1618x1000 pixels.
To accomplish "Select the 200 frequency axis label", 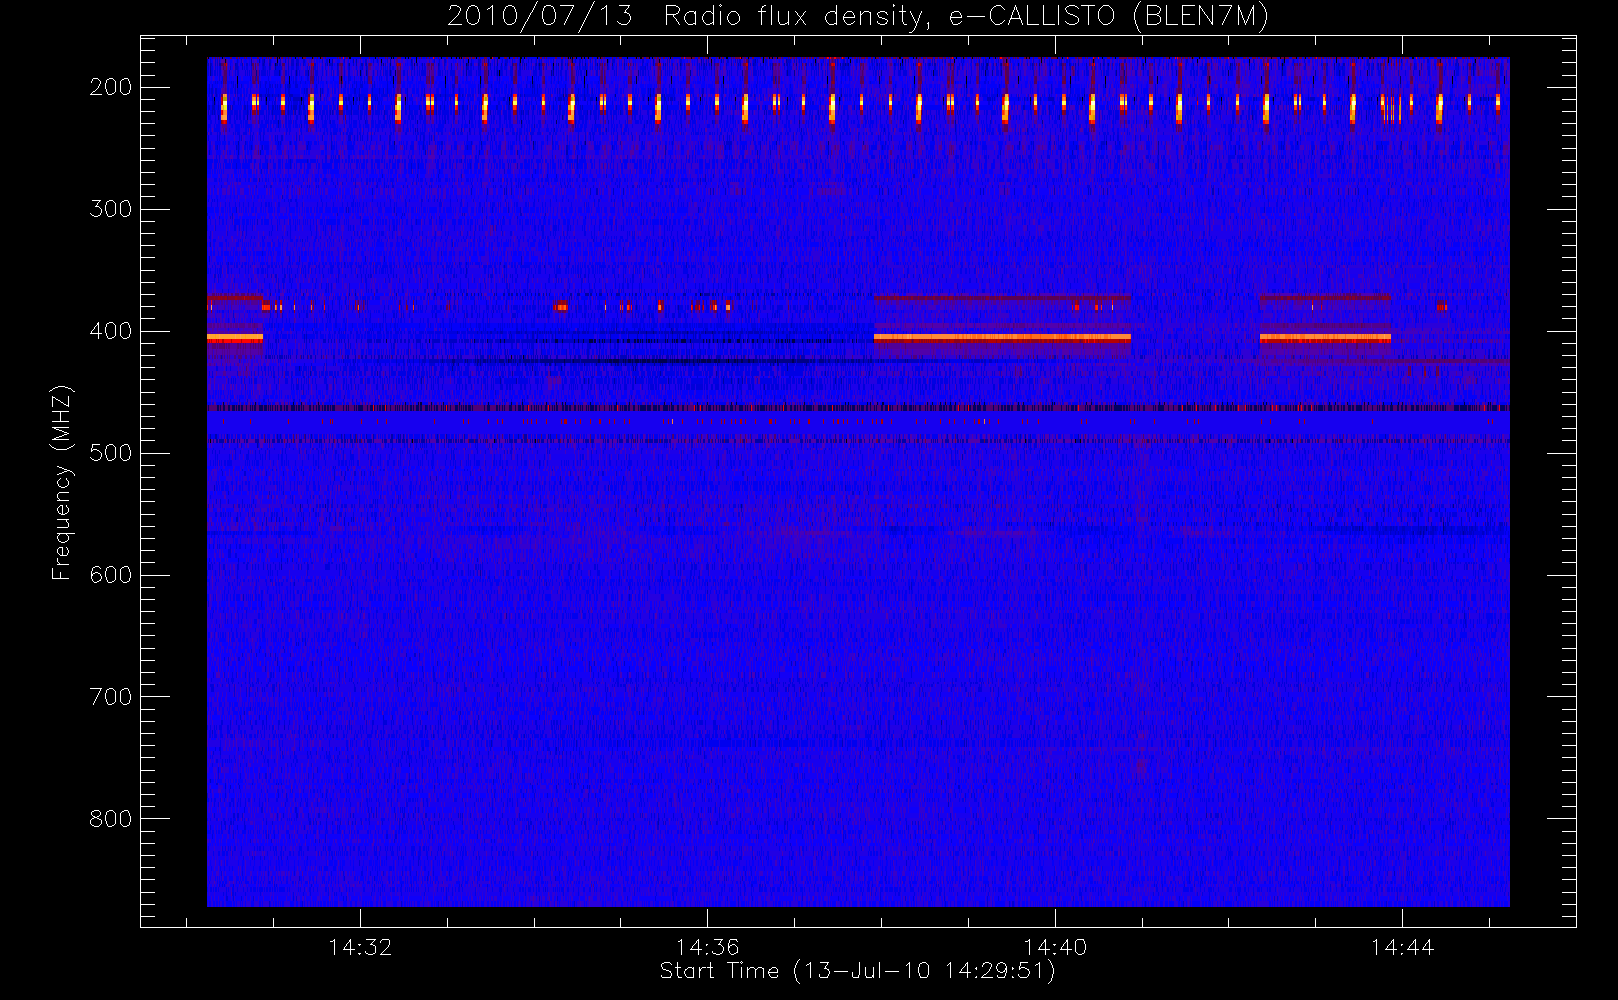I will (111, 87).
